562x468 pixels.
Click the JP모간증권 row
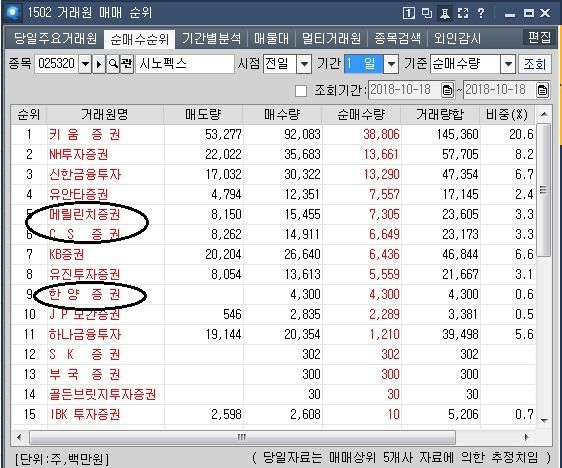(273, 315)
